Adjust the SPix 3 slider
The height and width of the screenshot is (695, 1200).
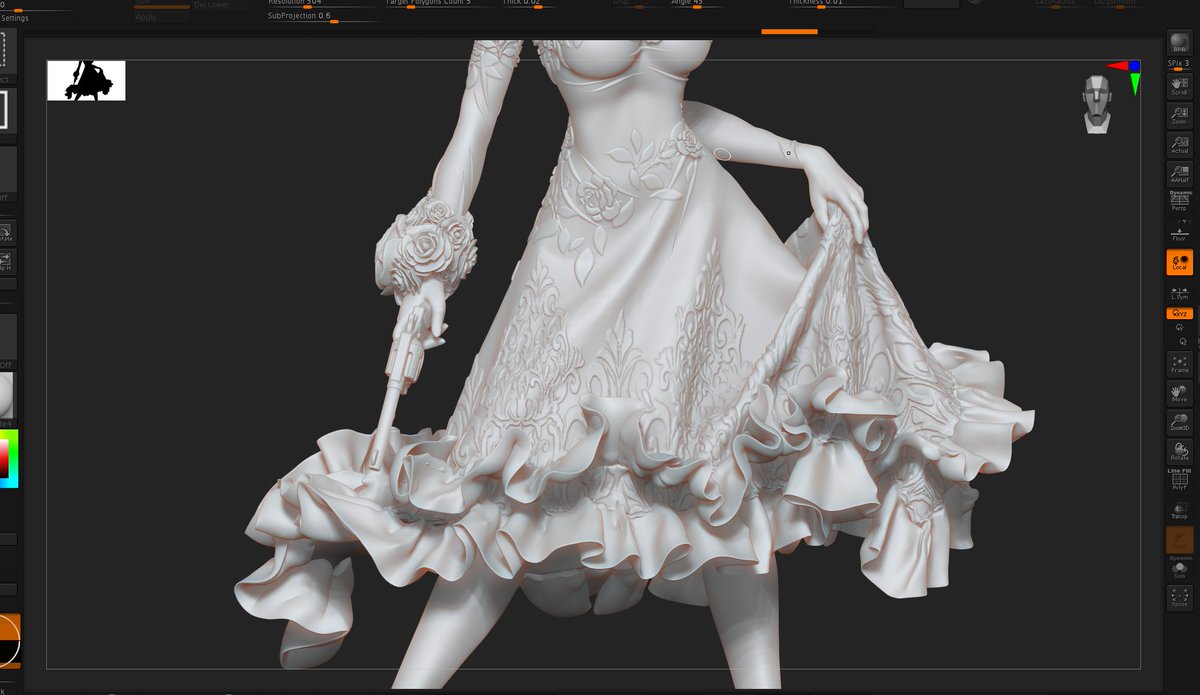pyautogui.click(x=1179, y=65)
